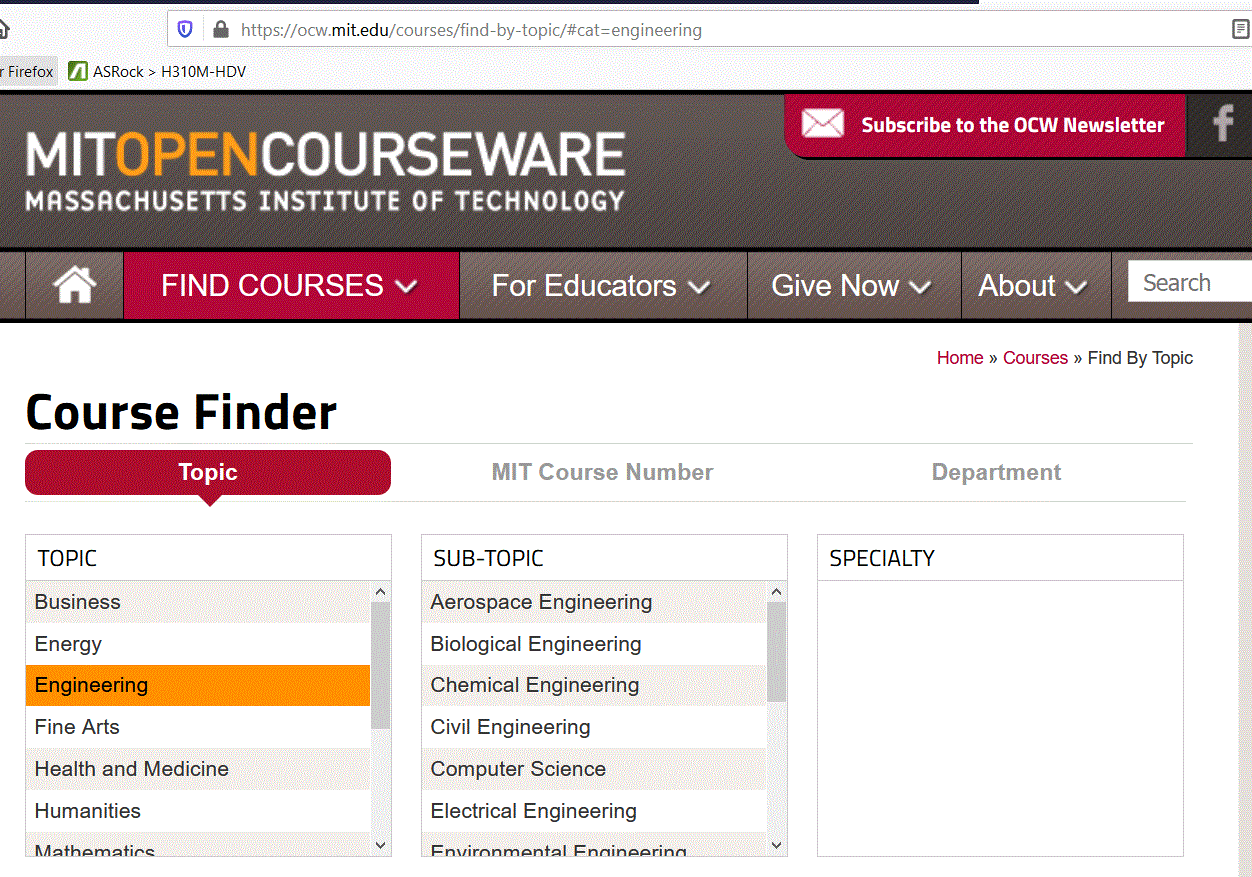Switch to the Department tab

996,472
